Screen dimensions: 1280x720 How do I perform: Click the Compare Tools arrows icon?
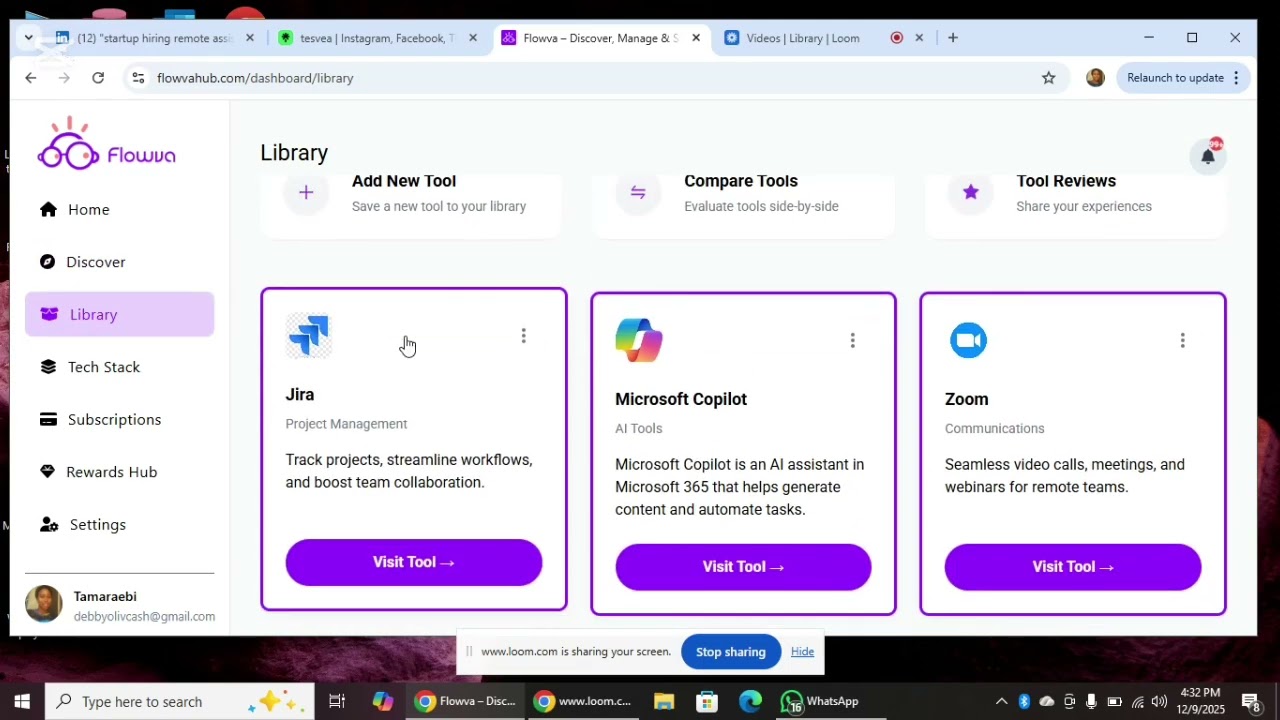click(x=638, y=192)
